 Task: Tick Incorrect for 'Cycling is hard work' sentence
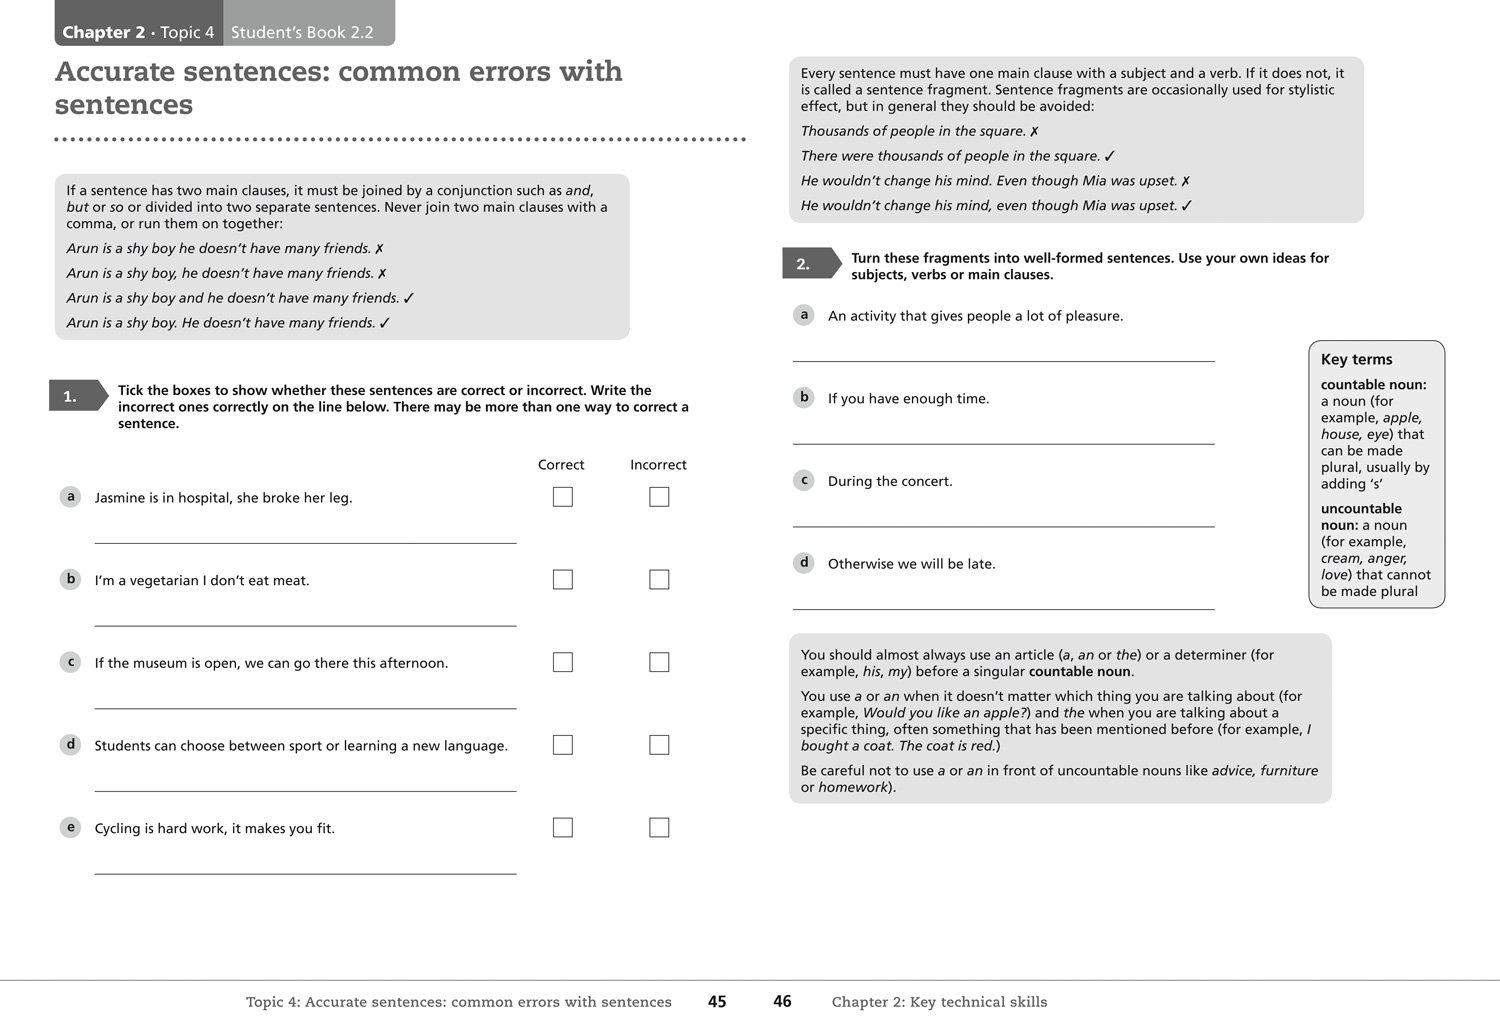[659, 827]
